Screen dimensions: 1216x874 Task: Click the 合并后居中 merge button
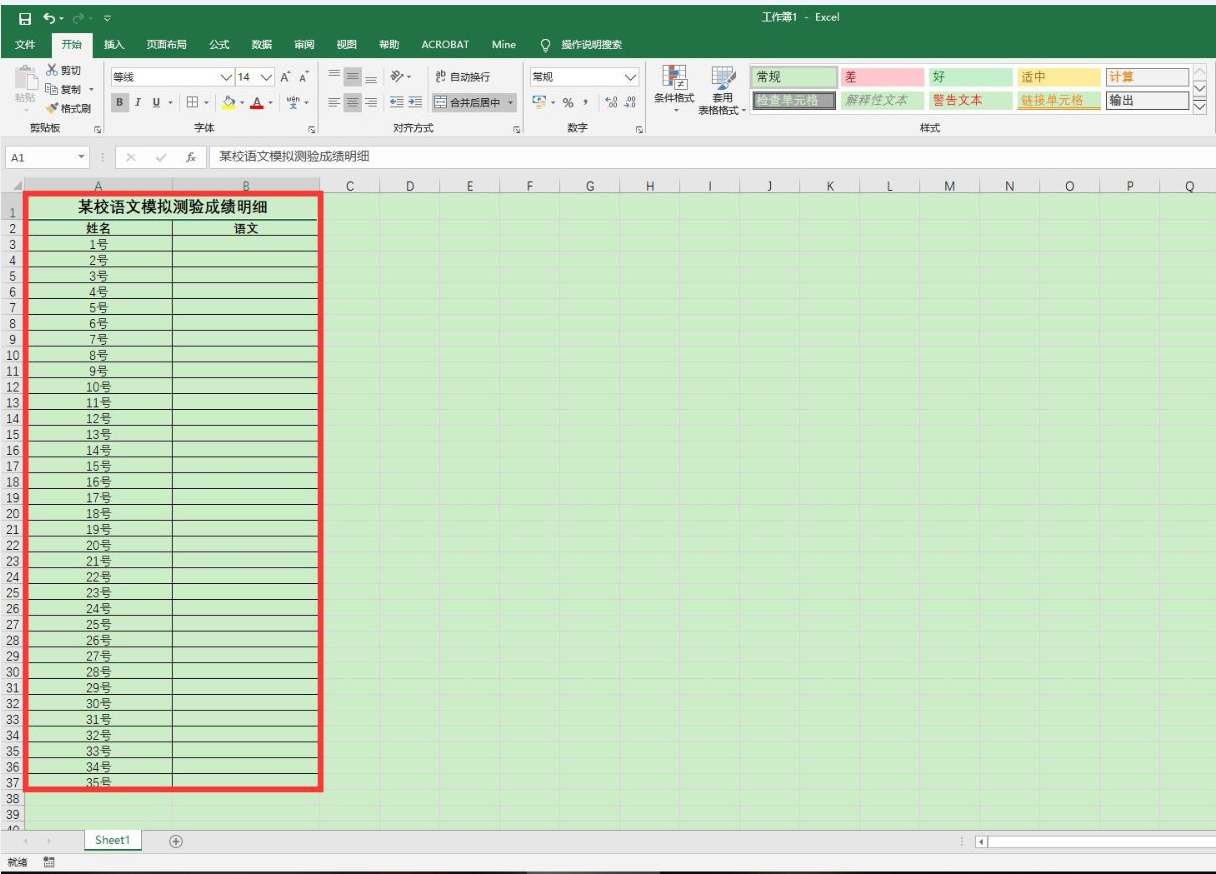pos(468,102)
